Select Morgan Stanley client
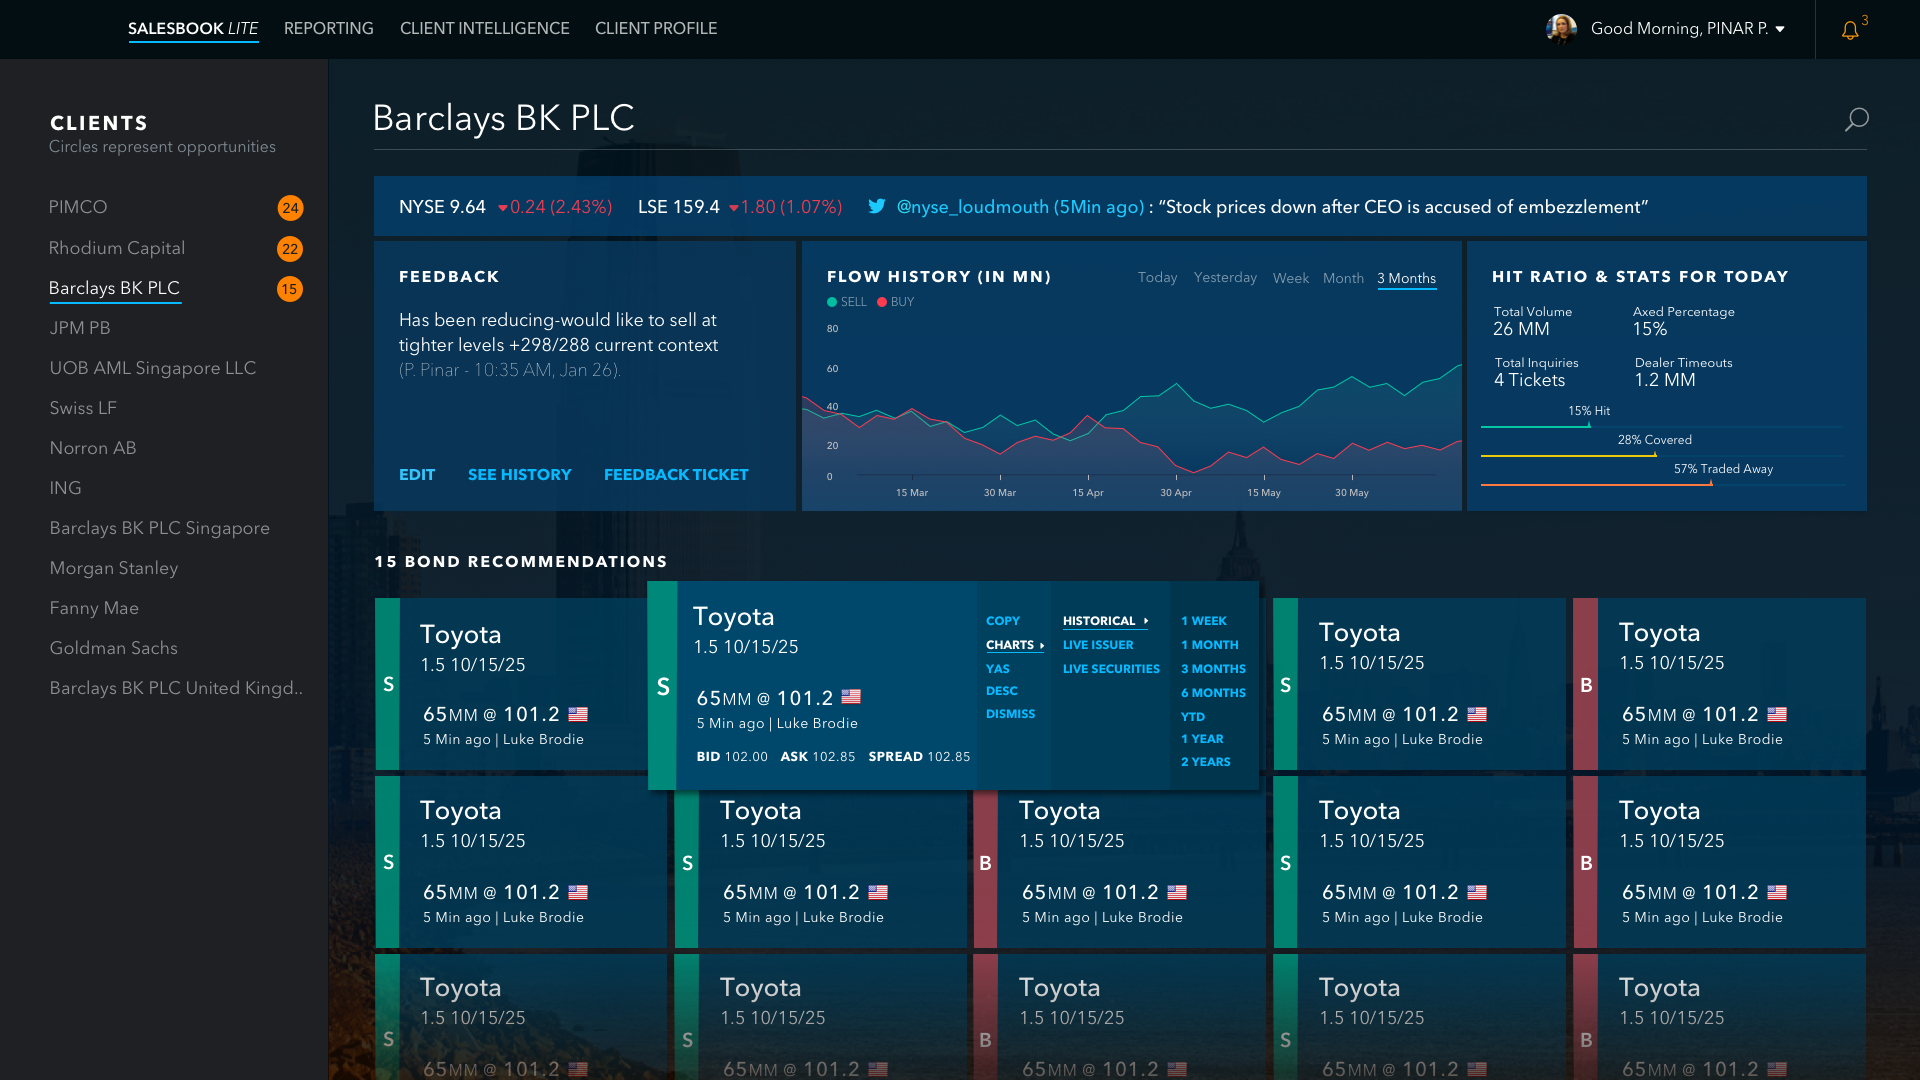Screen dimensions: 1920x1080 [114, 568]
